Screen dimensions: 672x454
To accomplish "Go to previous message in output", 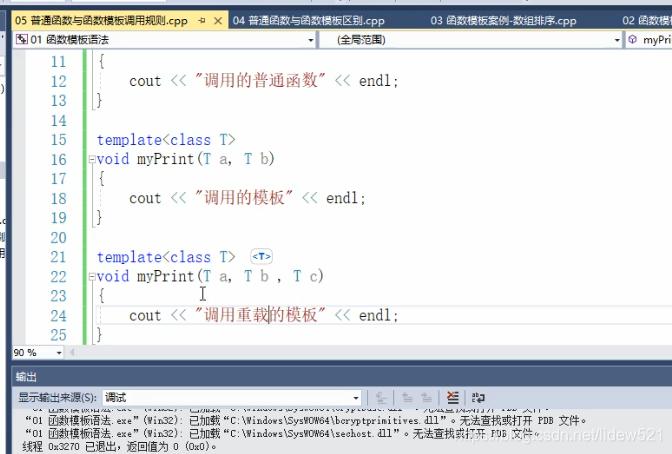I will pos(407,397).
